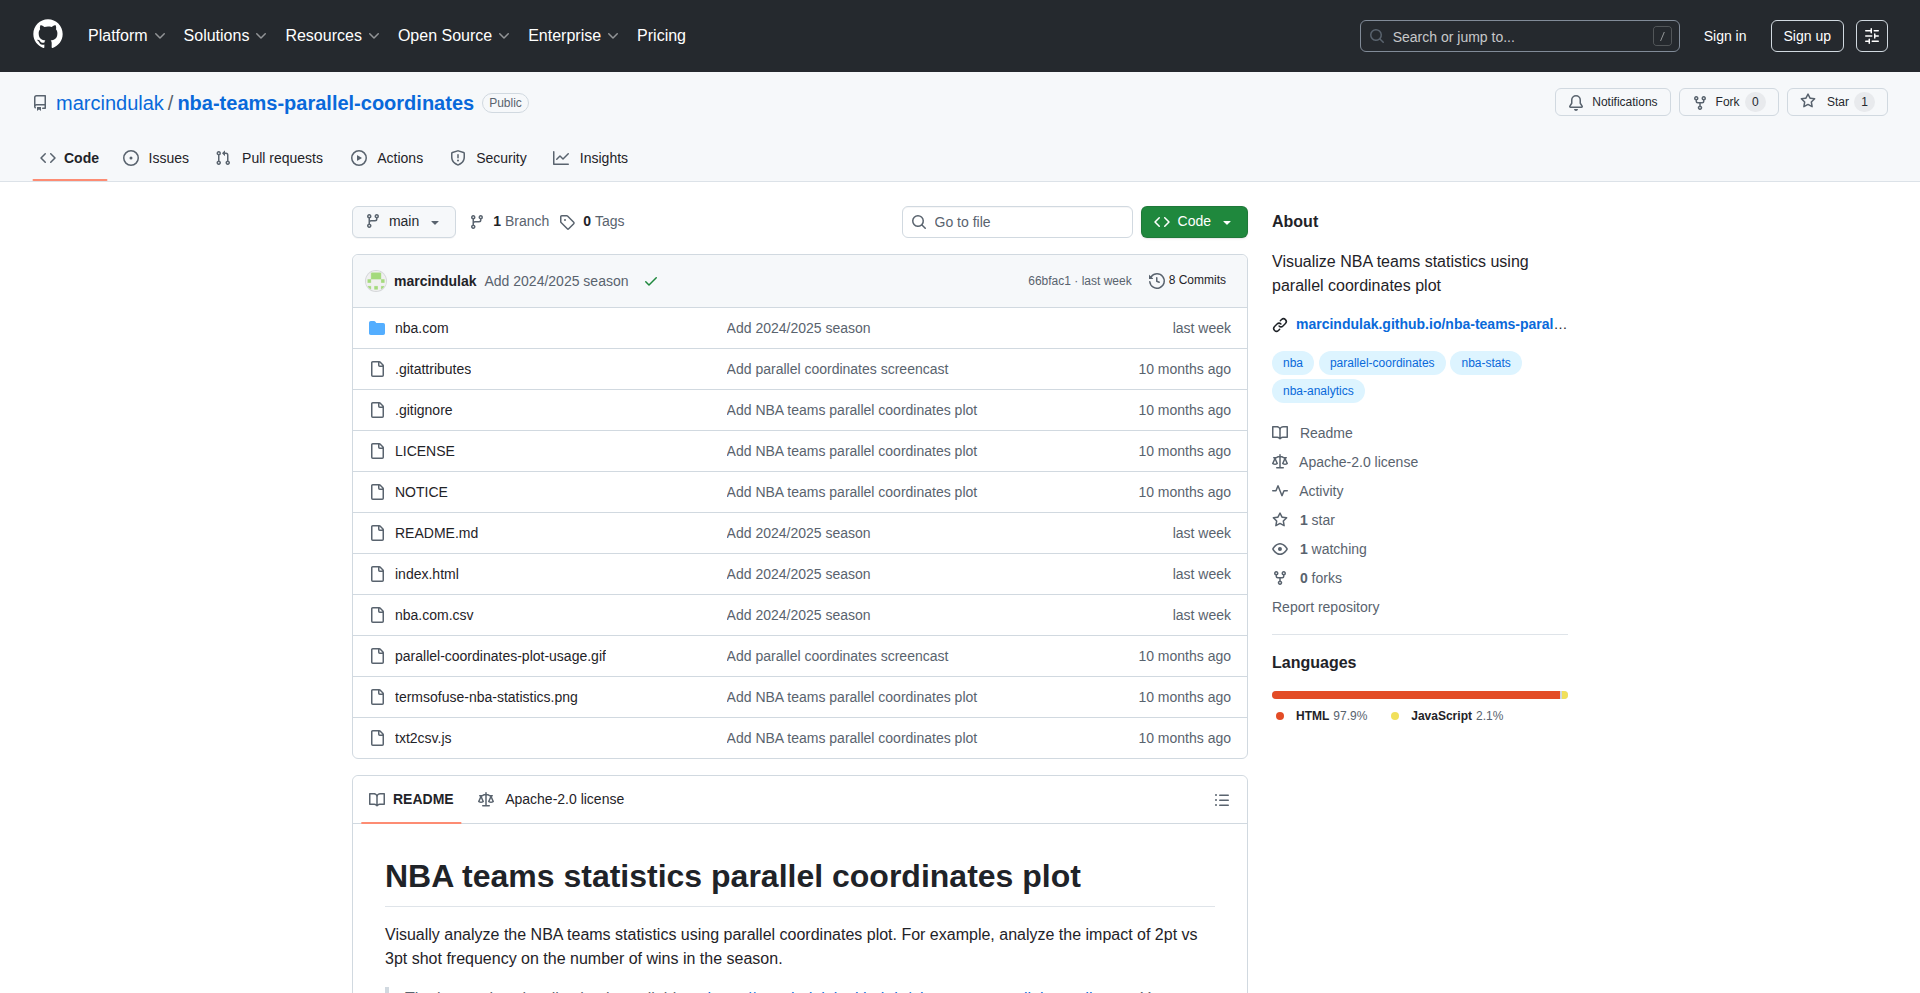The height and width of the screenshot is (993, 1920).
Task: Click the commit status checkmark icon
Action: (x=651, y=281)
